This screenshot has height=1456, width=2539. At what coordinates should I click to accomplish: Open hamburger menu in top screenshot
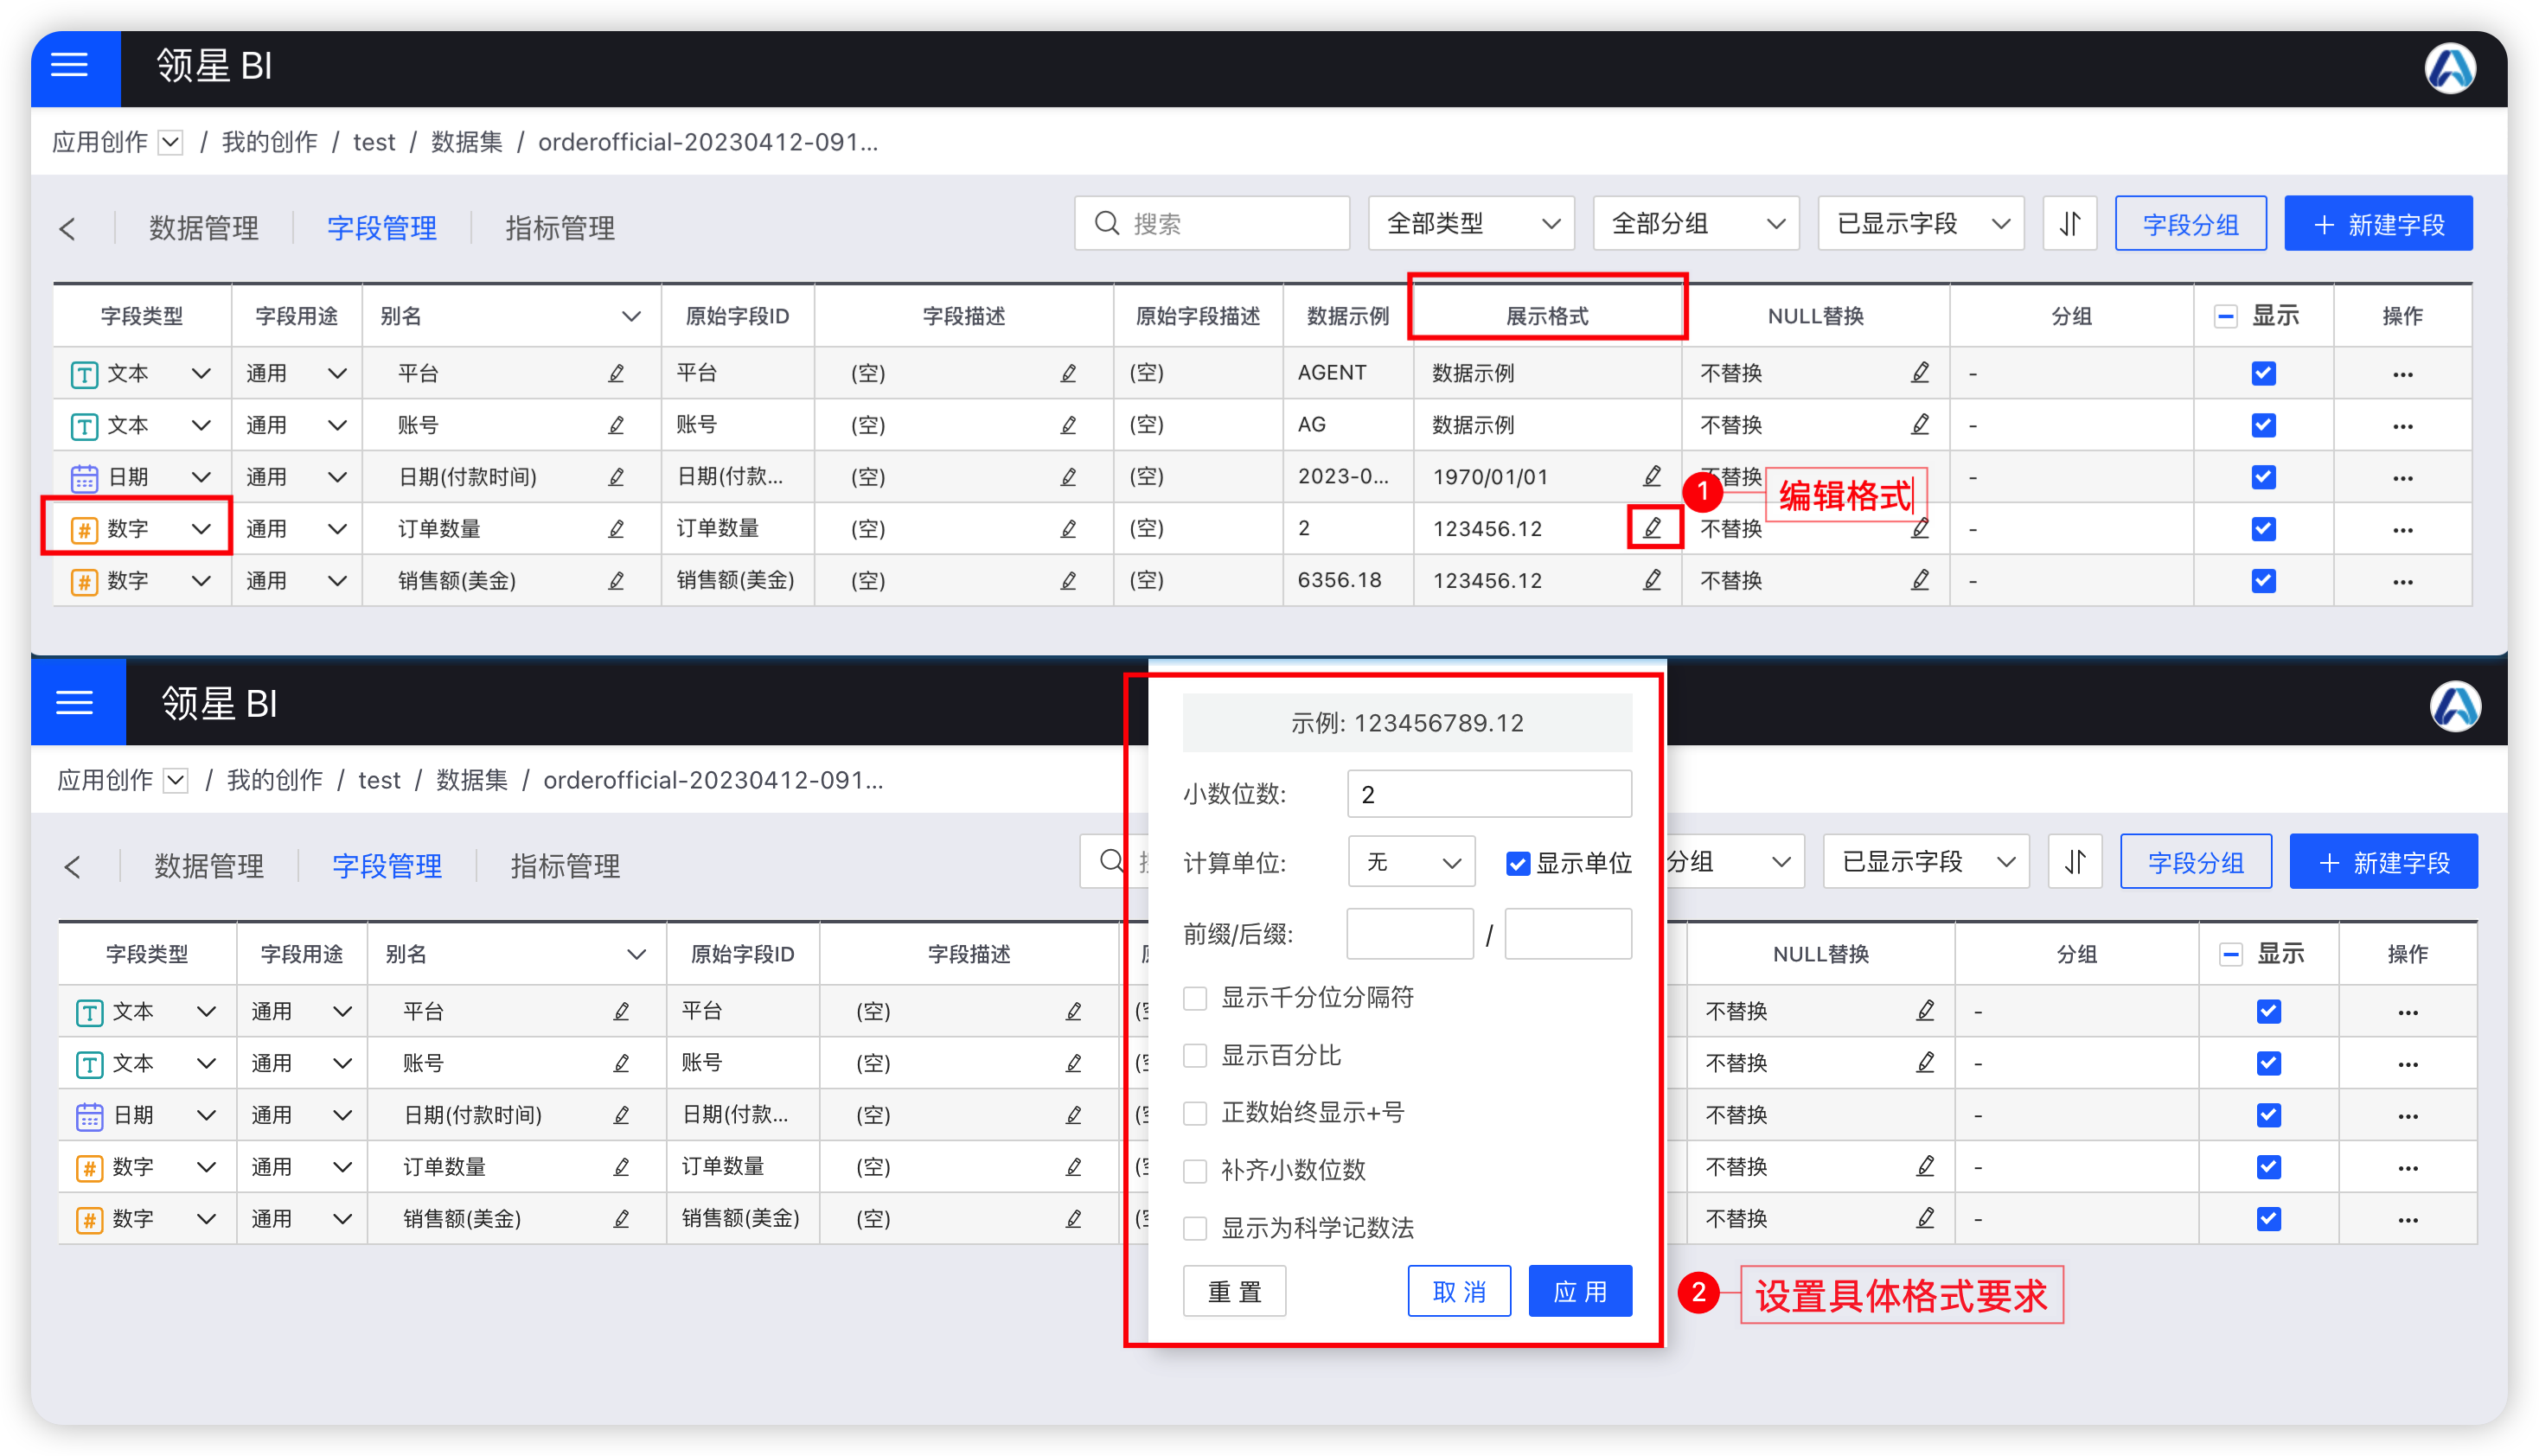[x=70, y=66]
